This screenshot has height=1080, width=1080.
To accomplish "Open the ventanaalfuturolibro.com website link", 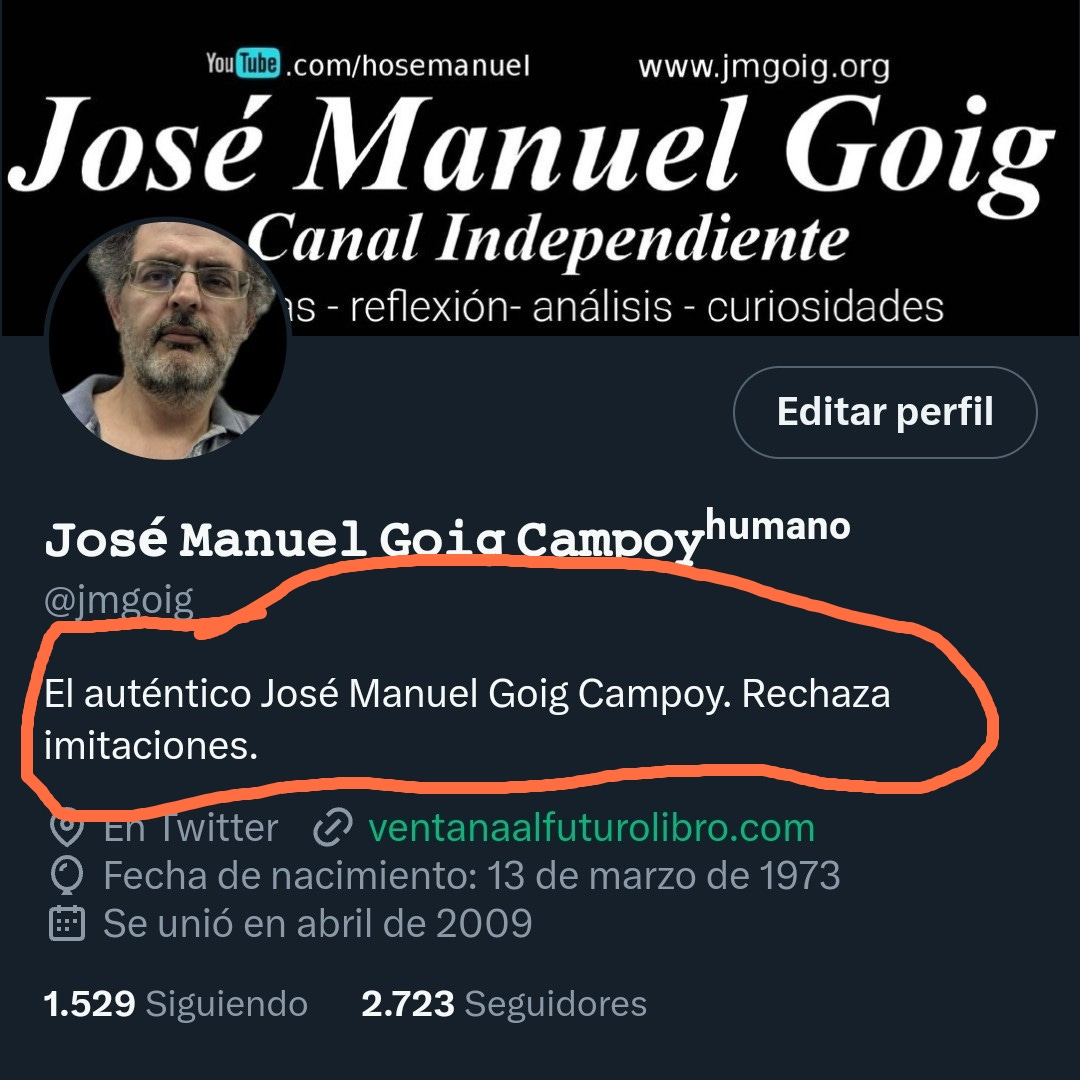I will (x=591, y=827).
